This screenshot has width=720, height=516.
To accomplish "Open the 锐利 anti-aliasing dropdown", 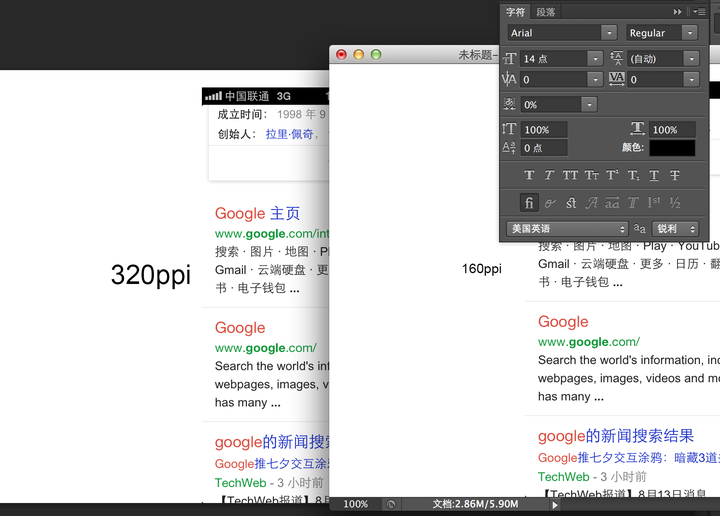I will [675, 229].
